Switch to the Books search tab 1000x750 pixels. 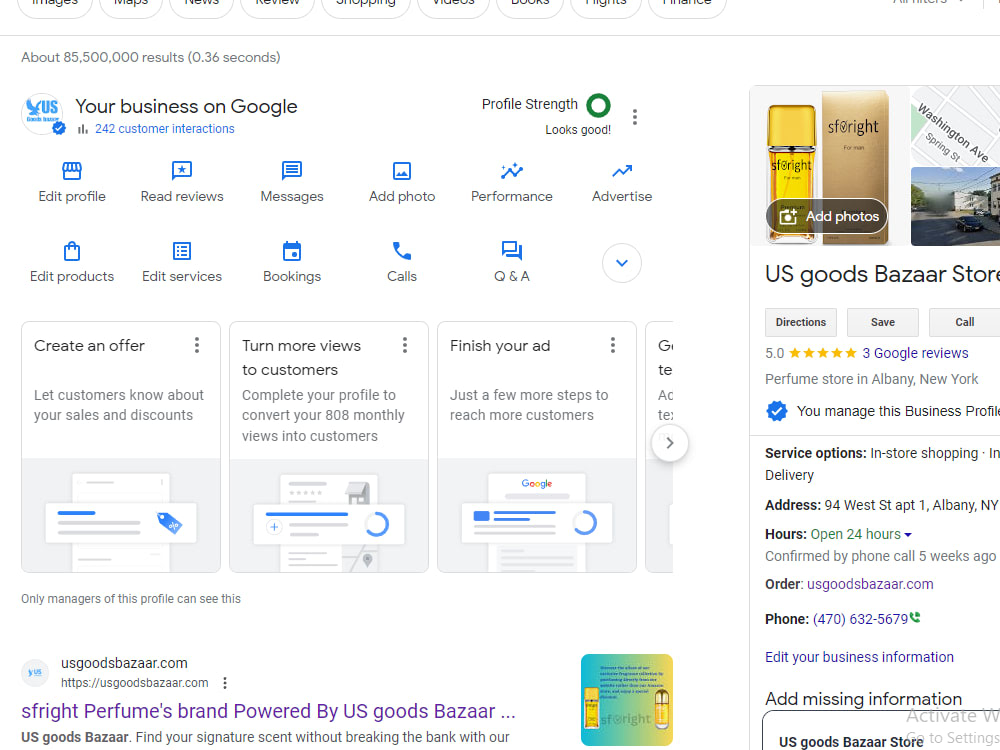(x=530, y=4)
